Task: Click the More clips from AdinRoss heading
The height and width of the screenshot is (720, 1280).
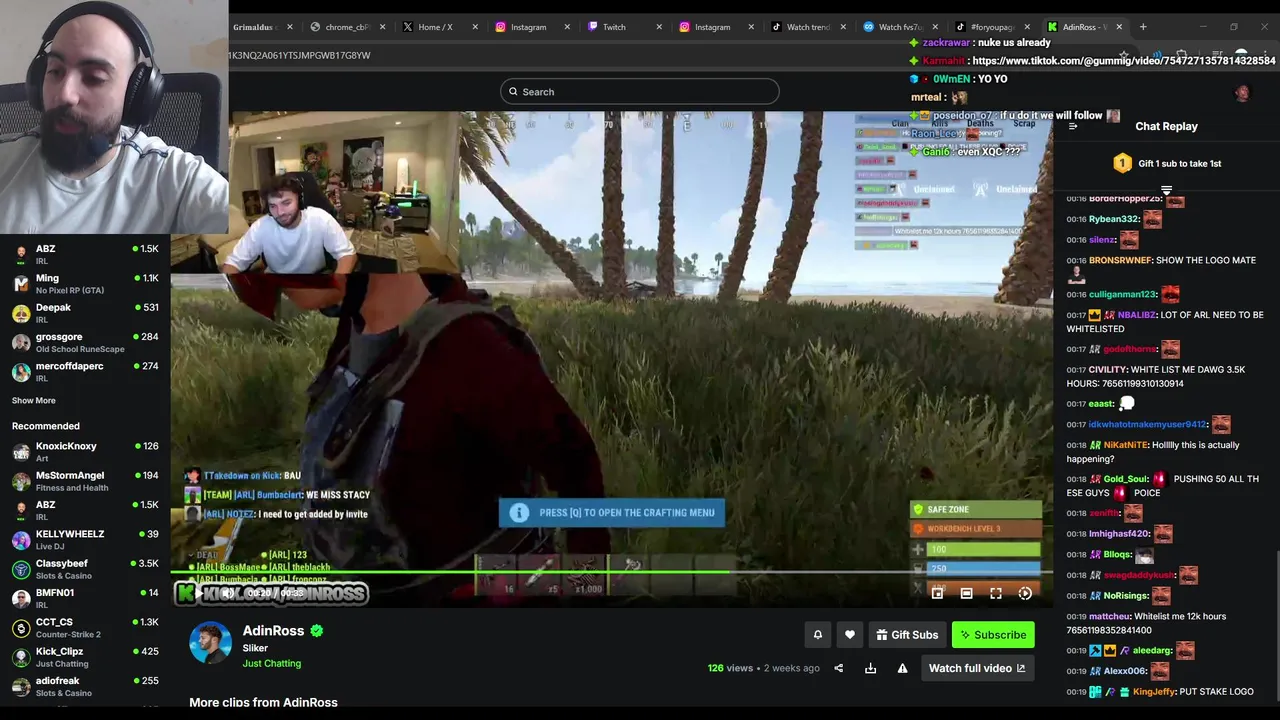Action: (x=264, y=702)
